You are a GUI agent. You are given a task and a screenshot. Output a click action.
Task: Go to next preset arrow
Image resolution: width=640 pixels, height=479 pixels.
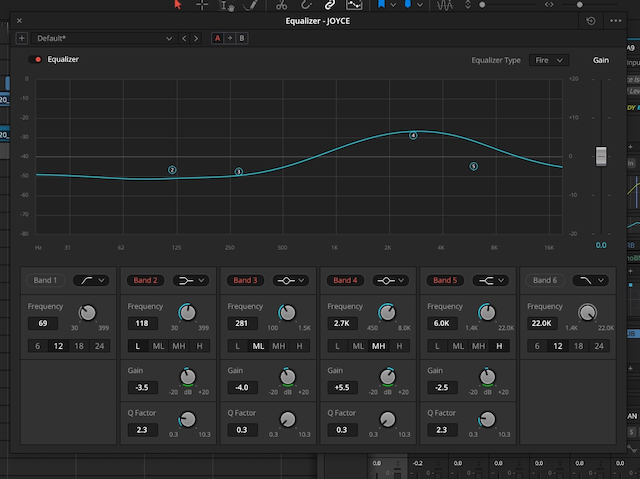click(196, 38)
